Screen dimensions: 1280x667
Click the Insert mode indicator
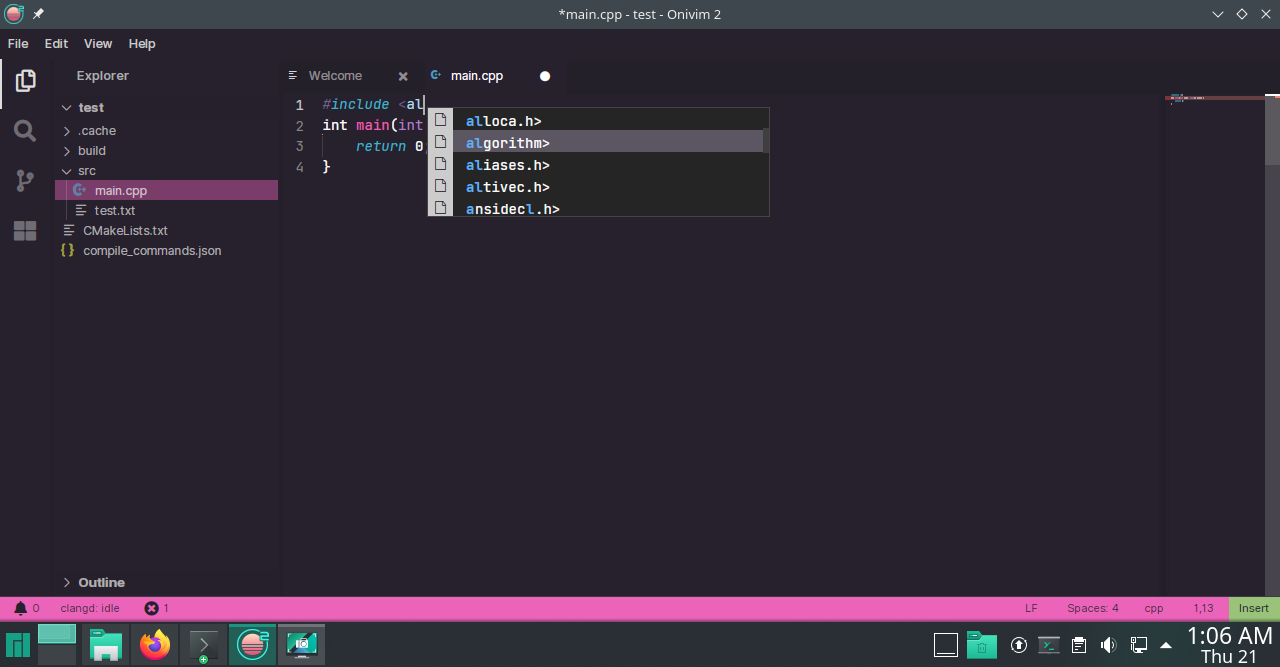point(1253,607)
